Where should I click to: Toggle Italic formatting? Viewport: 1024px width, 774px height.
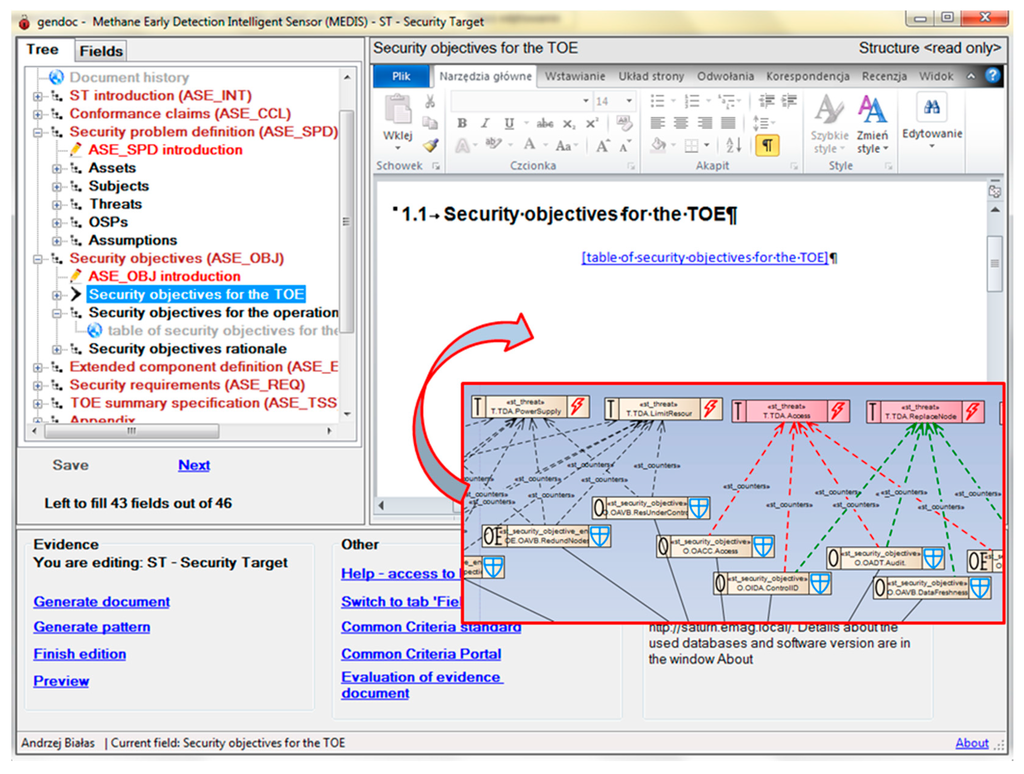pyautogui.click(x=485, y=123)
